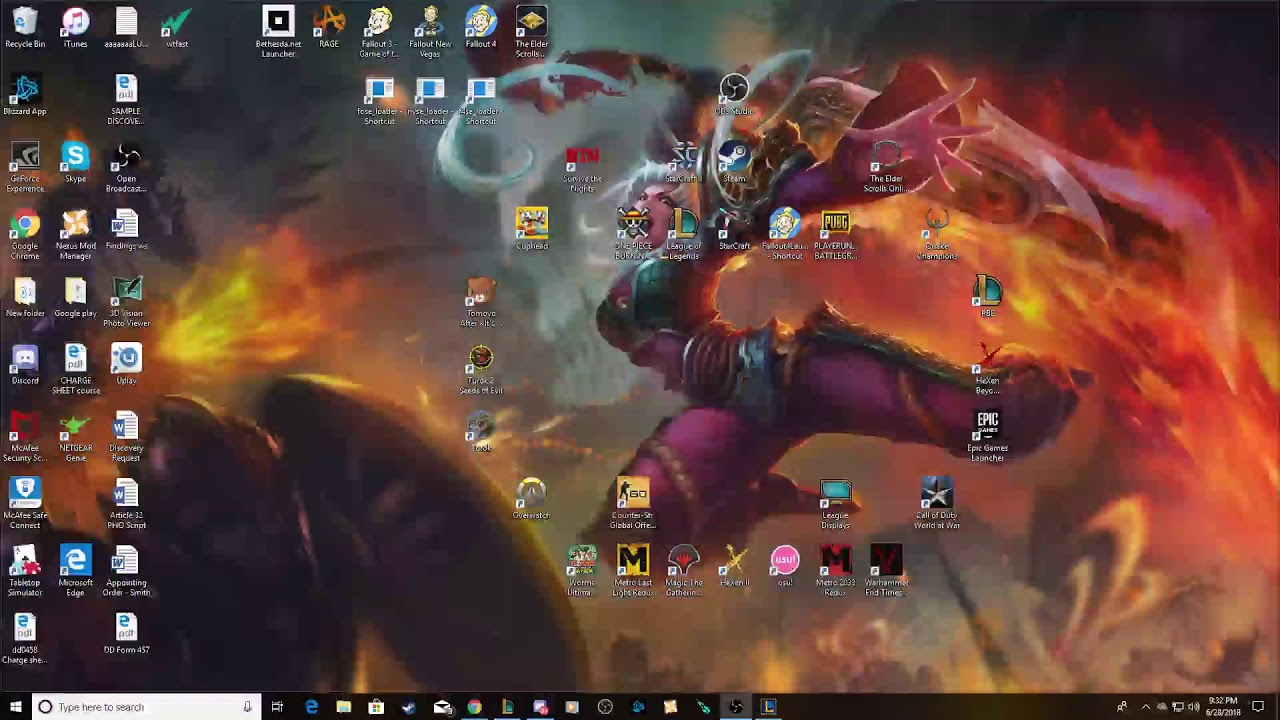Select the wtfast shortcut icon

click(x=177, y=27)
